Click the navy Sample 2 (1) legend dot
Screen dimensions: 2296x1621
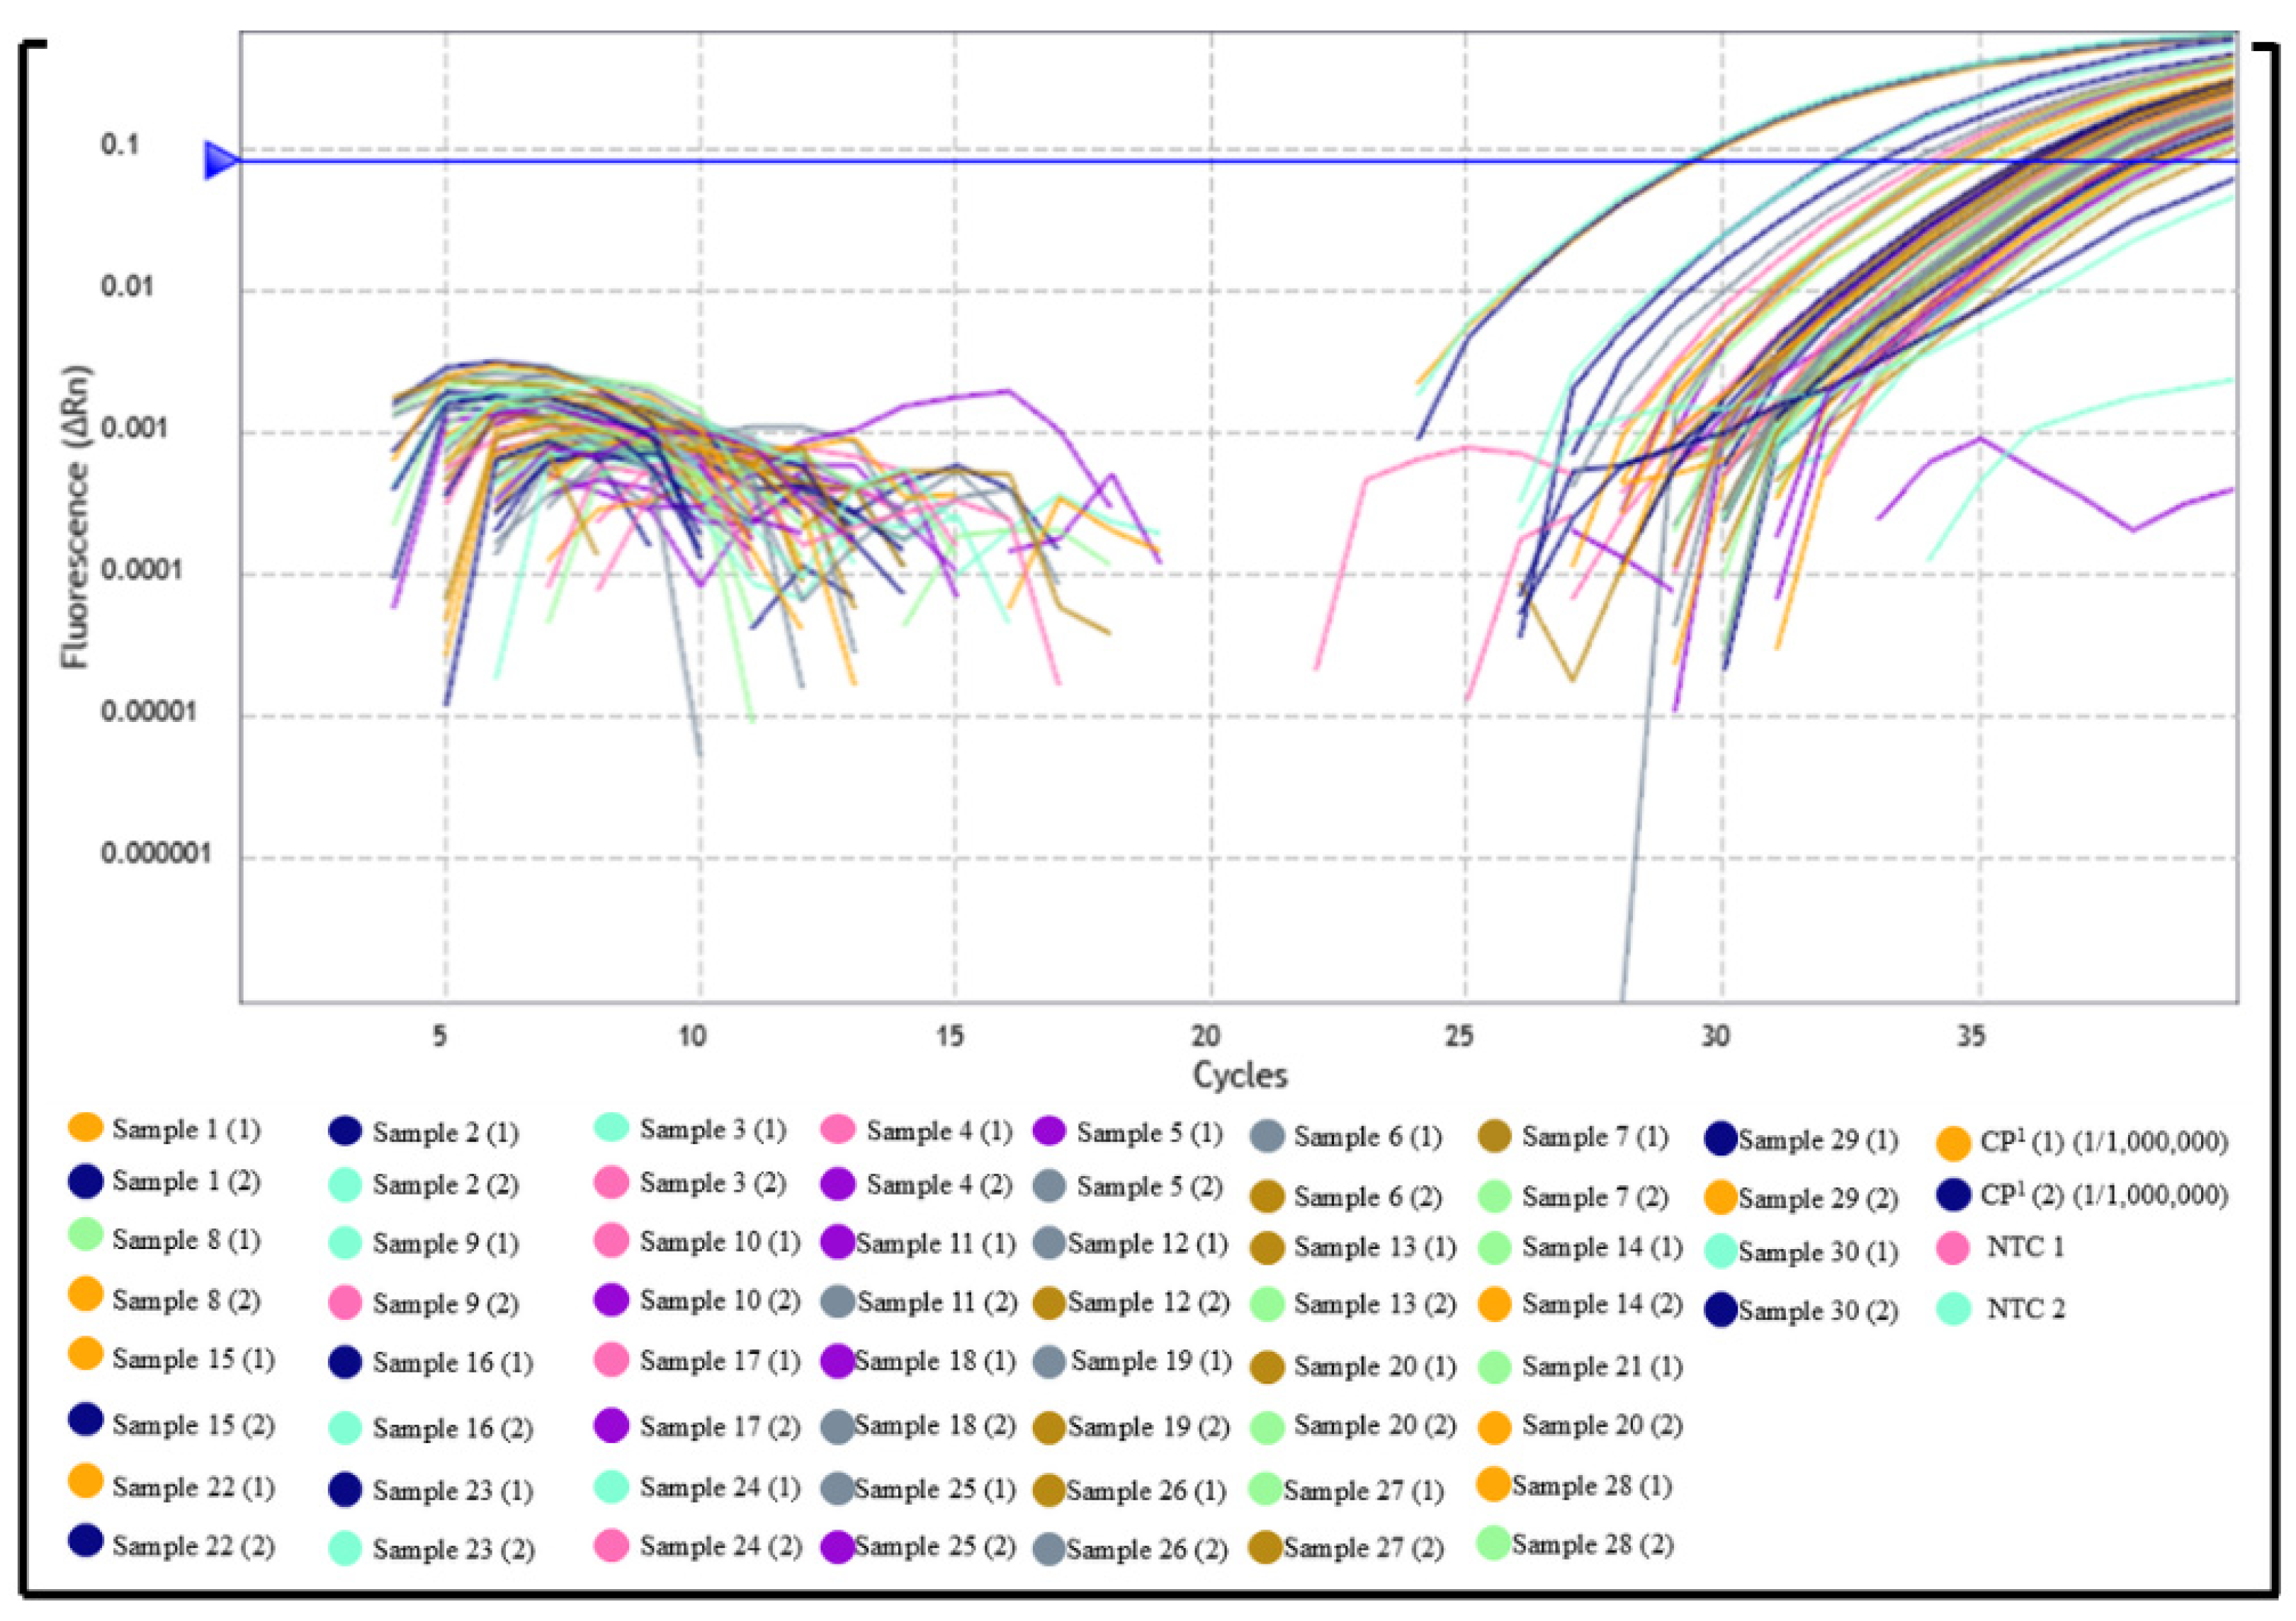pos(345,1131)
